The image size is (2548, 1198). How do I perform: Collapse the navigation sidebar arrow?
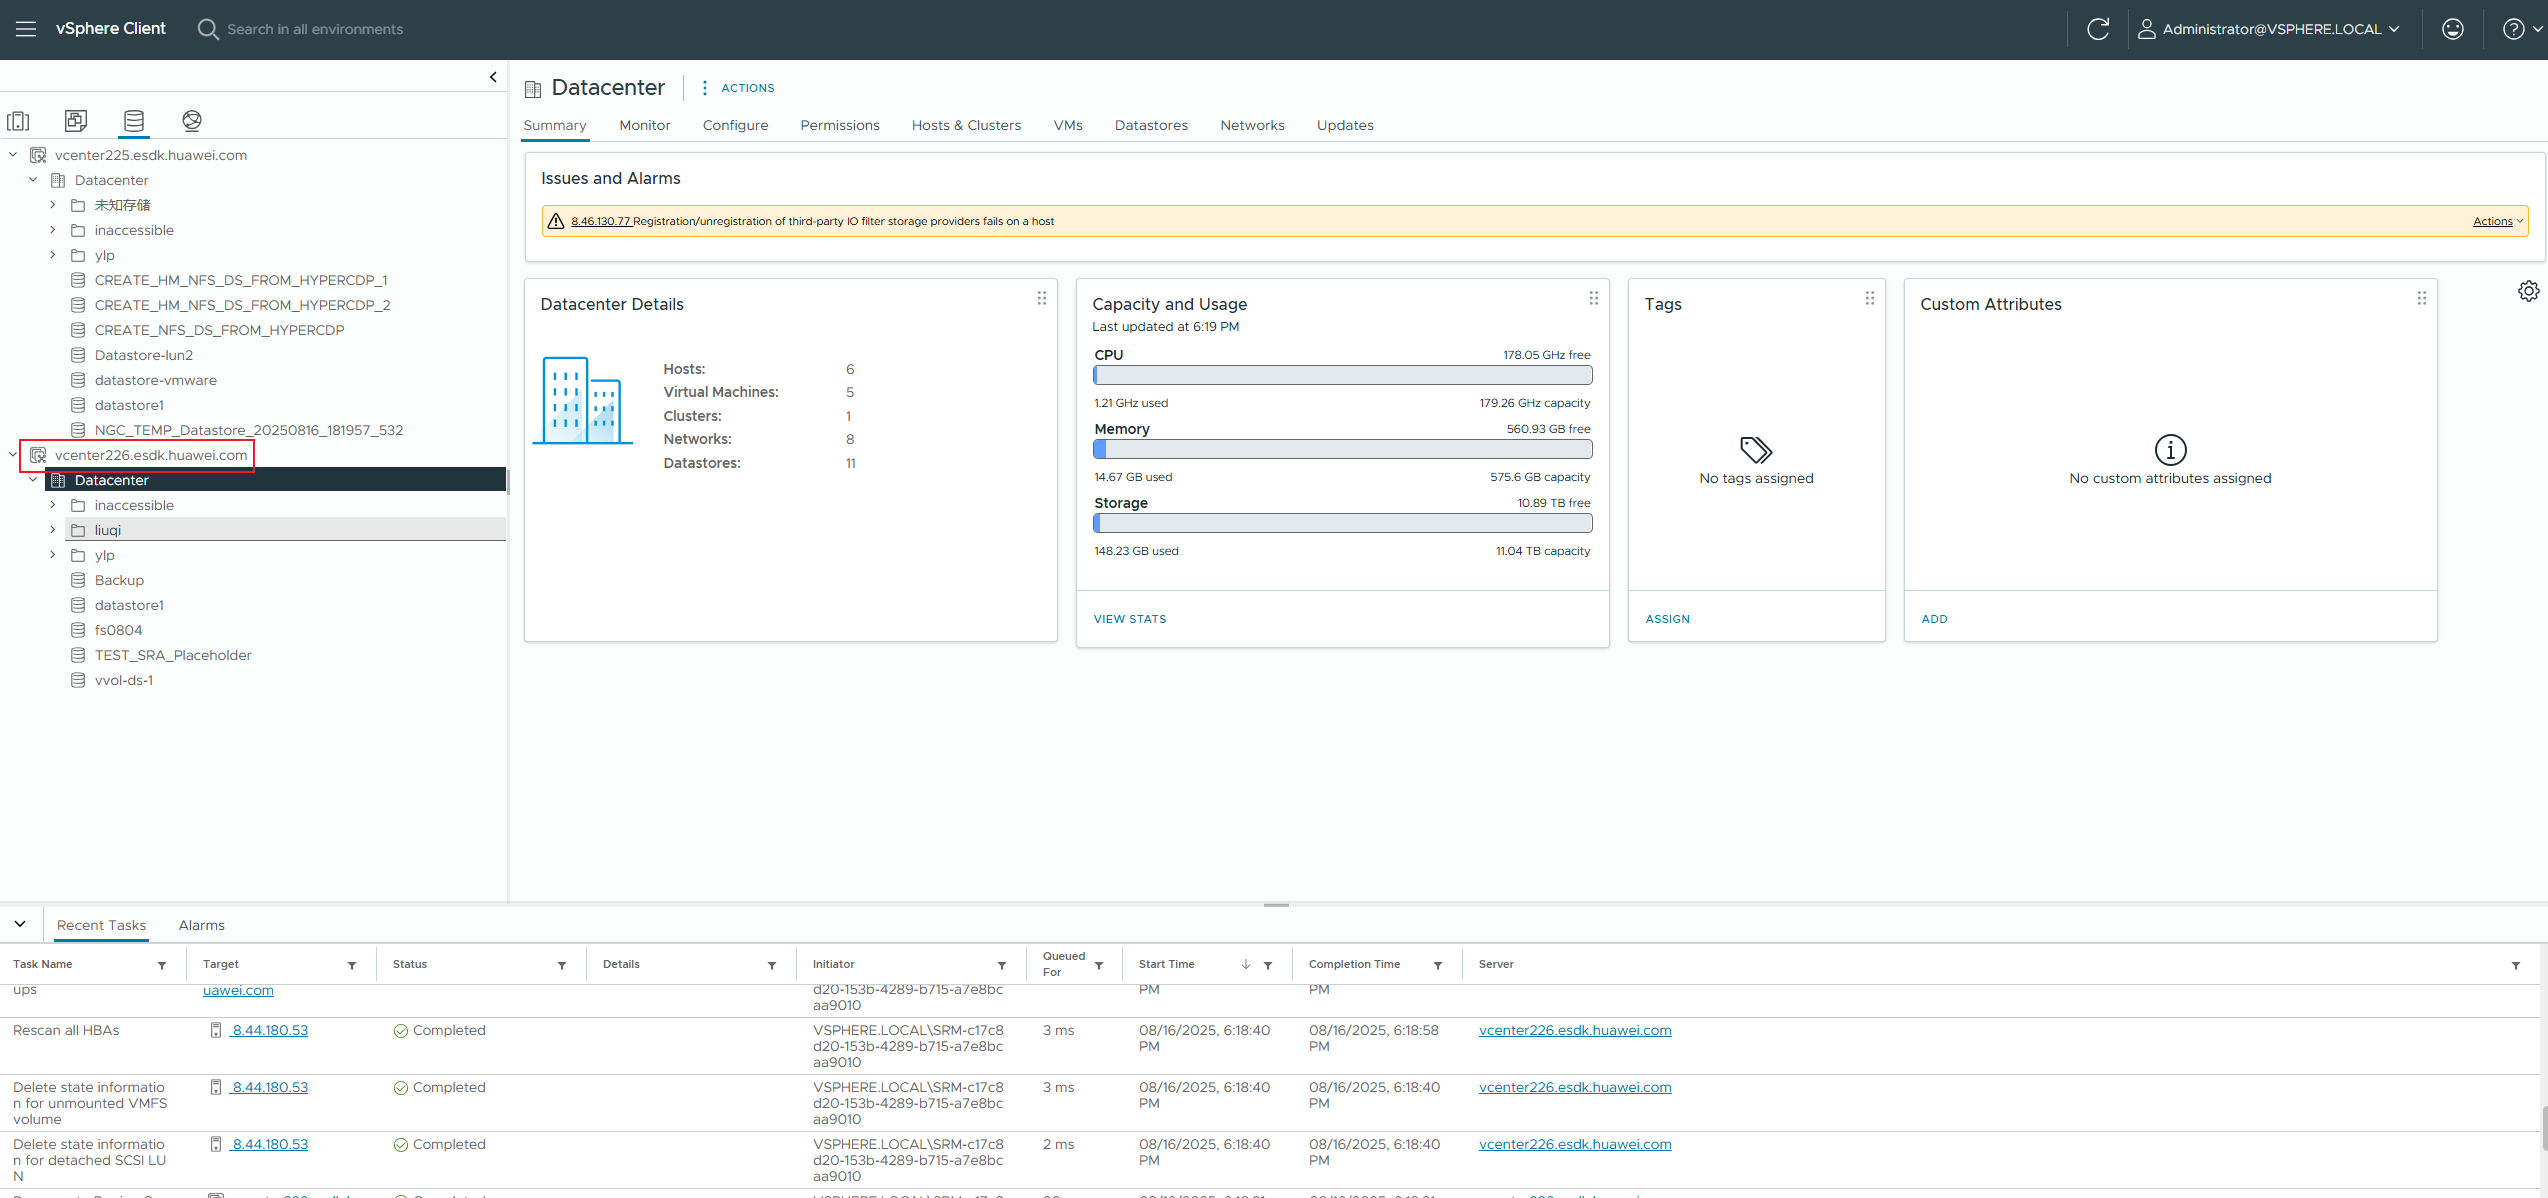tap(493, 77)
